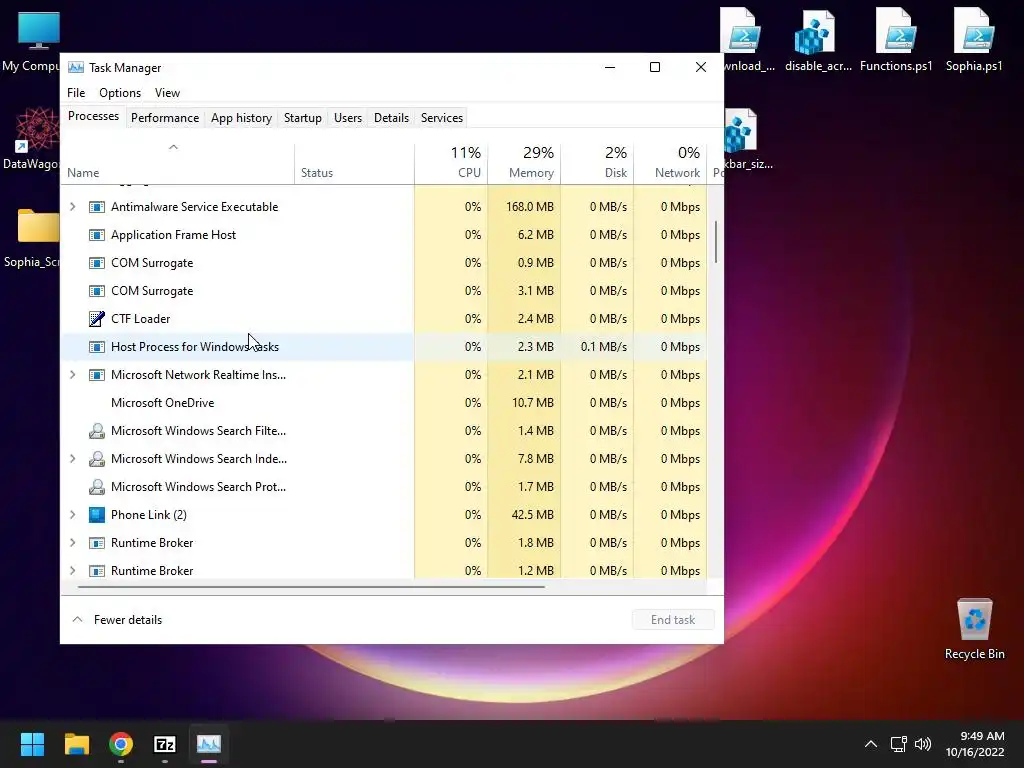Select the Sophia_Script desktop folder

31,237
